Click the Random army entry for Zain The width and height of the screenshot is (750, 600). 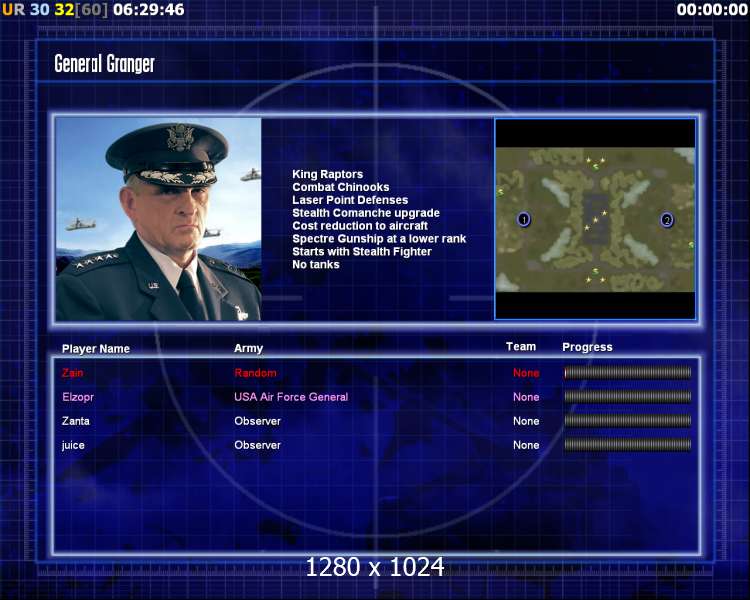click(255, 373)
